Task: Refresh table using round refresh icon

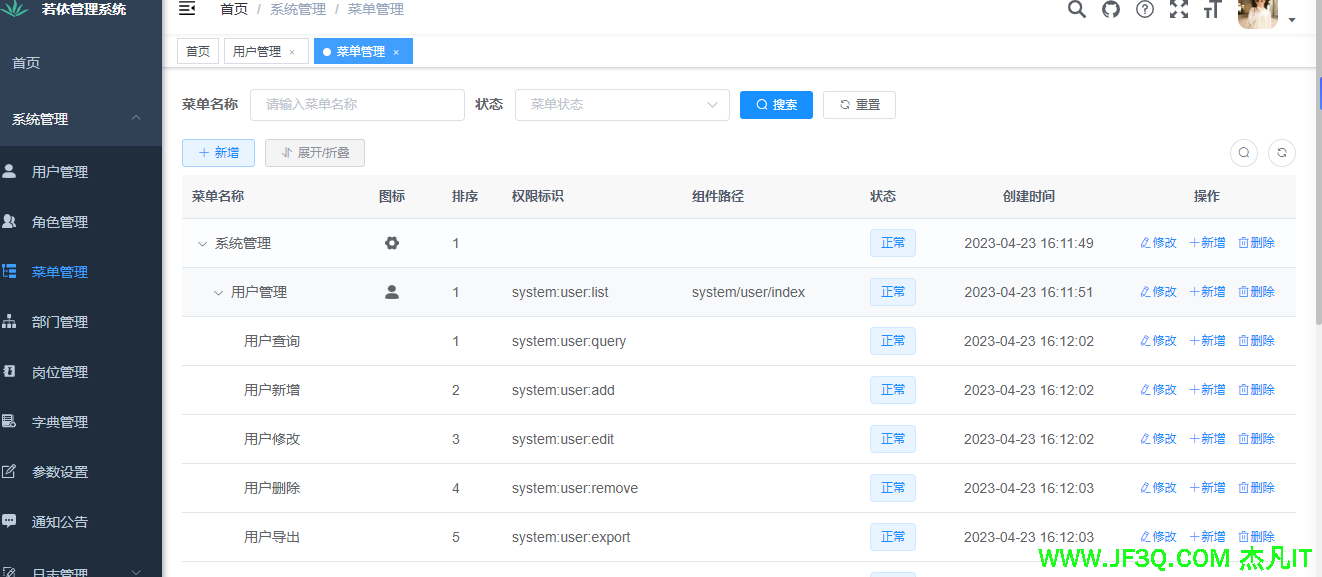Action: click(x=1282, y=153)
